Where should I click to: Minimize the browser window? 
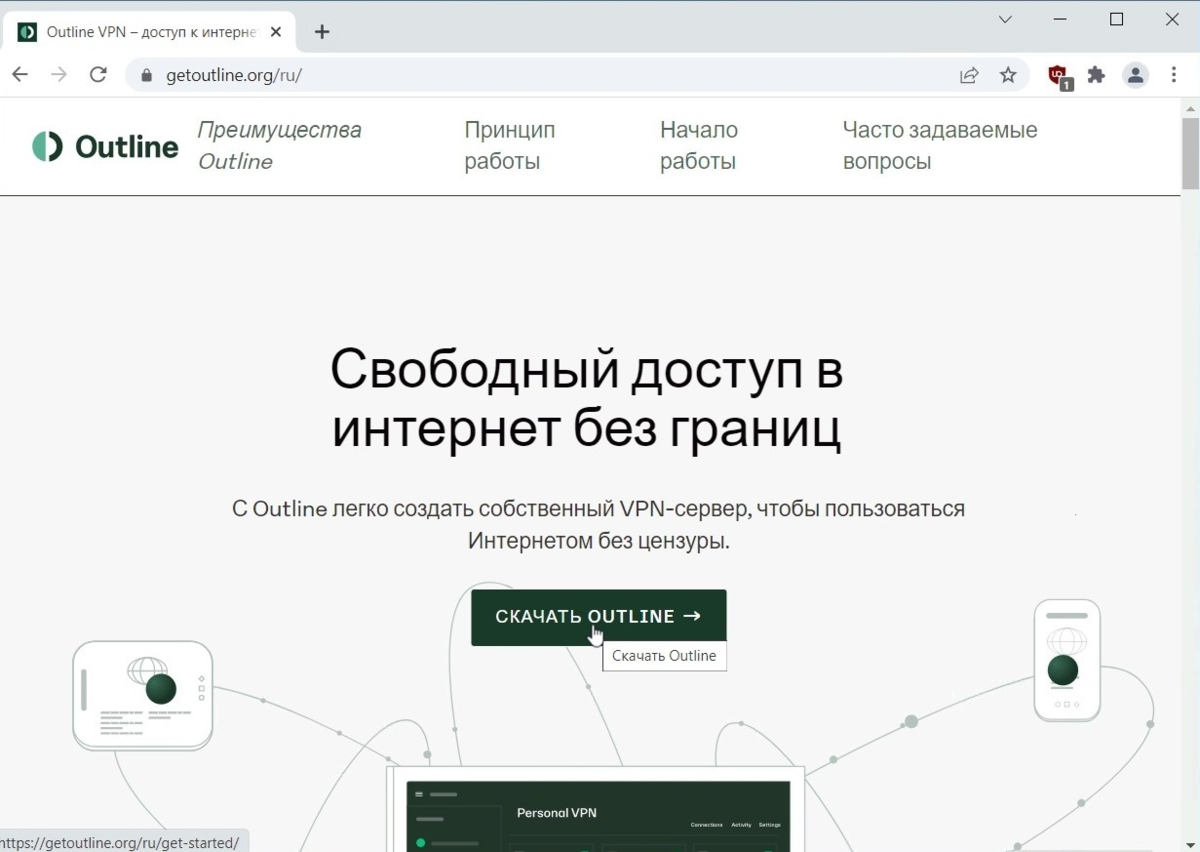click(1061, 19)
